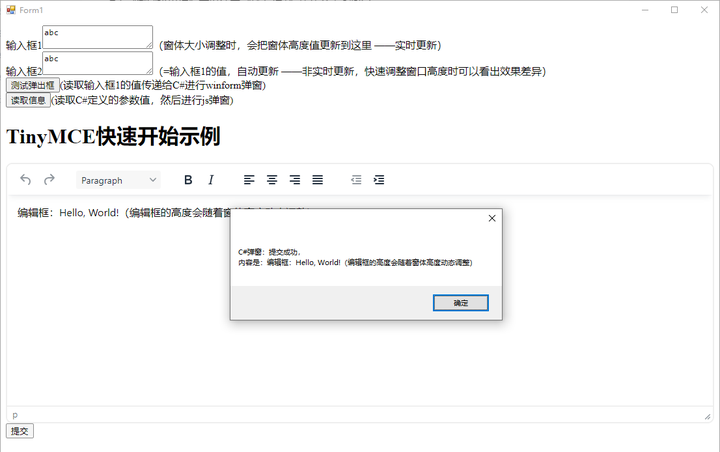Viewport: 720px width, 452px height.
Task: Toggle italic formatting
Action: click(x=211, y=180)
